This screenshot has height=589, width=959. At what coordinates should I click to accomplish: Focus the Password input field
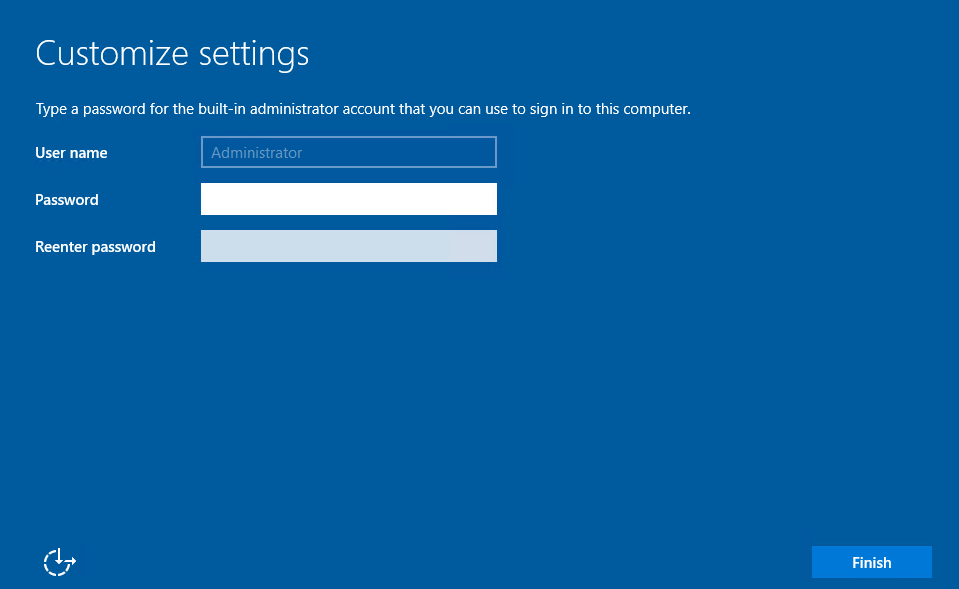[349, 199]
